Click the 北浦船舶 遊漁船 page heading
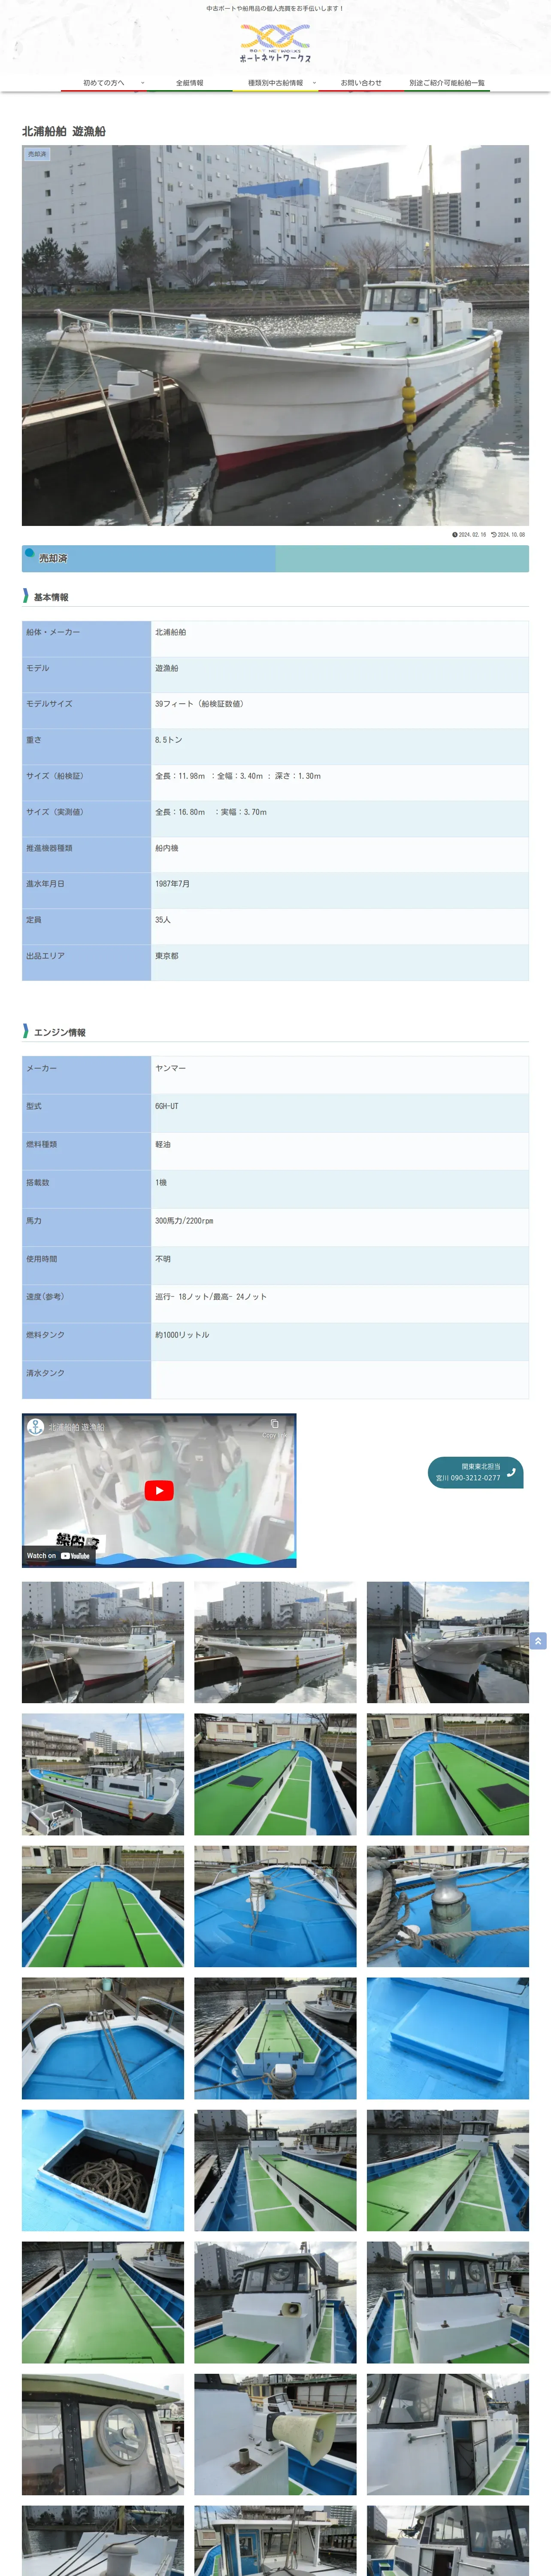The width and height of the screenshot is (551, 2576). click(64, 131)
